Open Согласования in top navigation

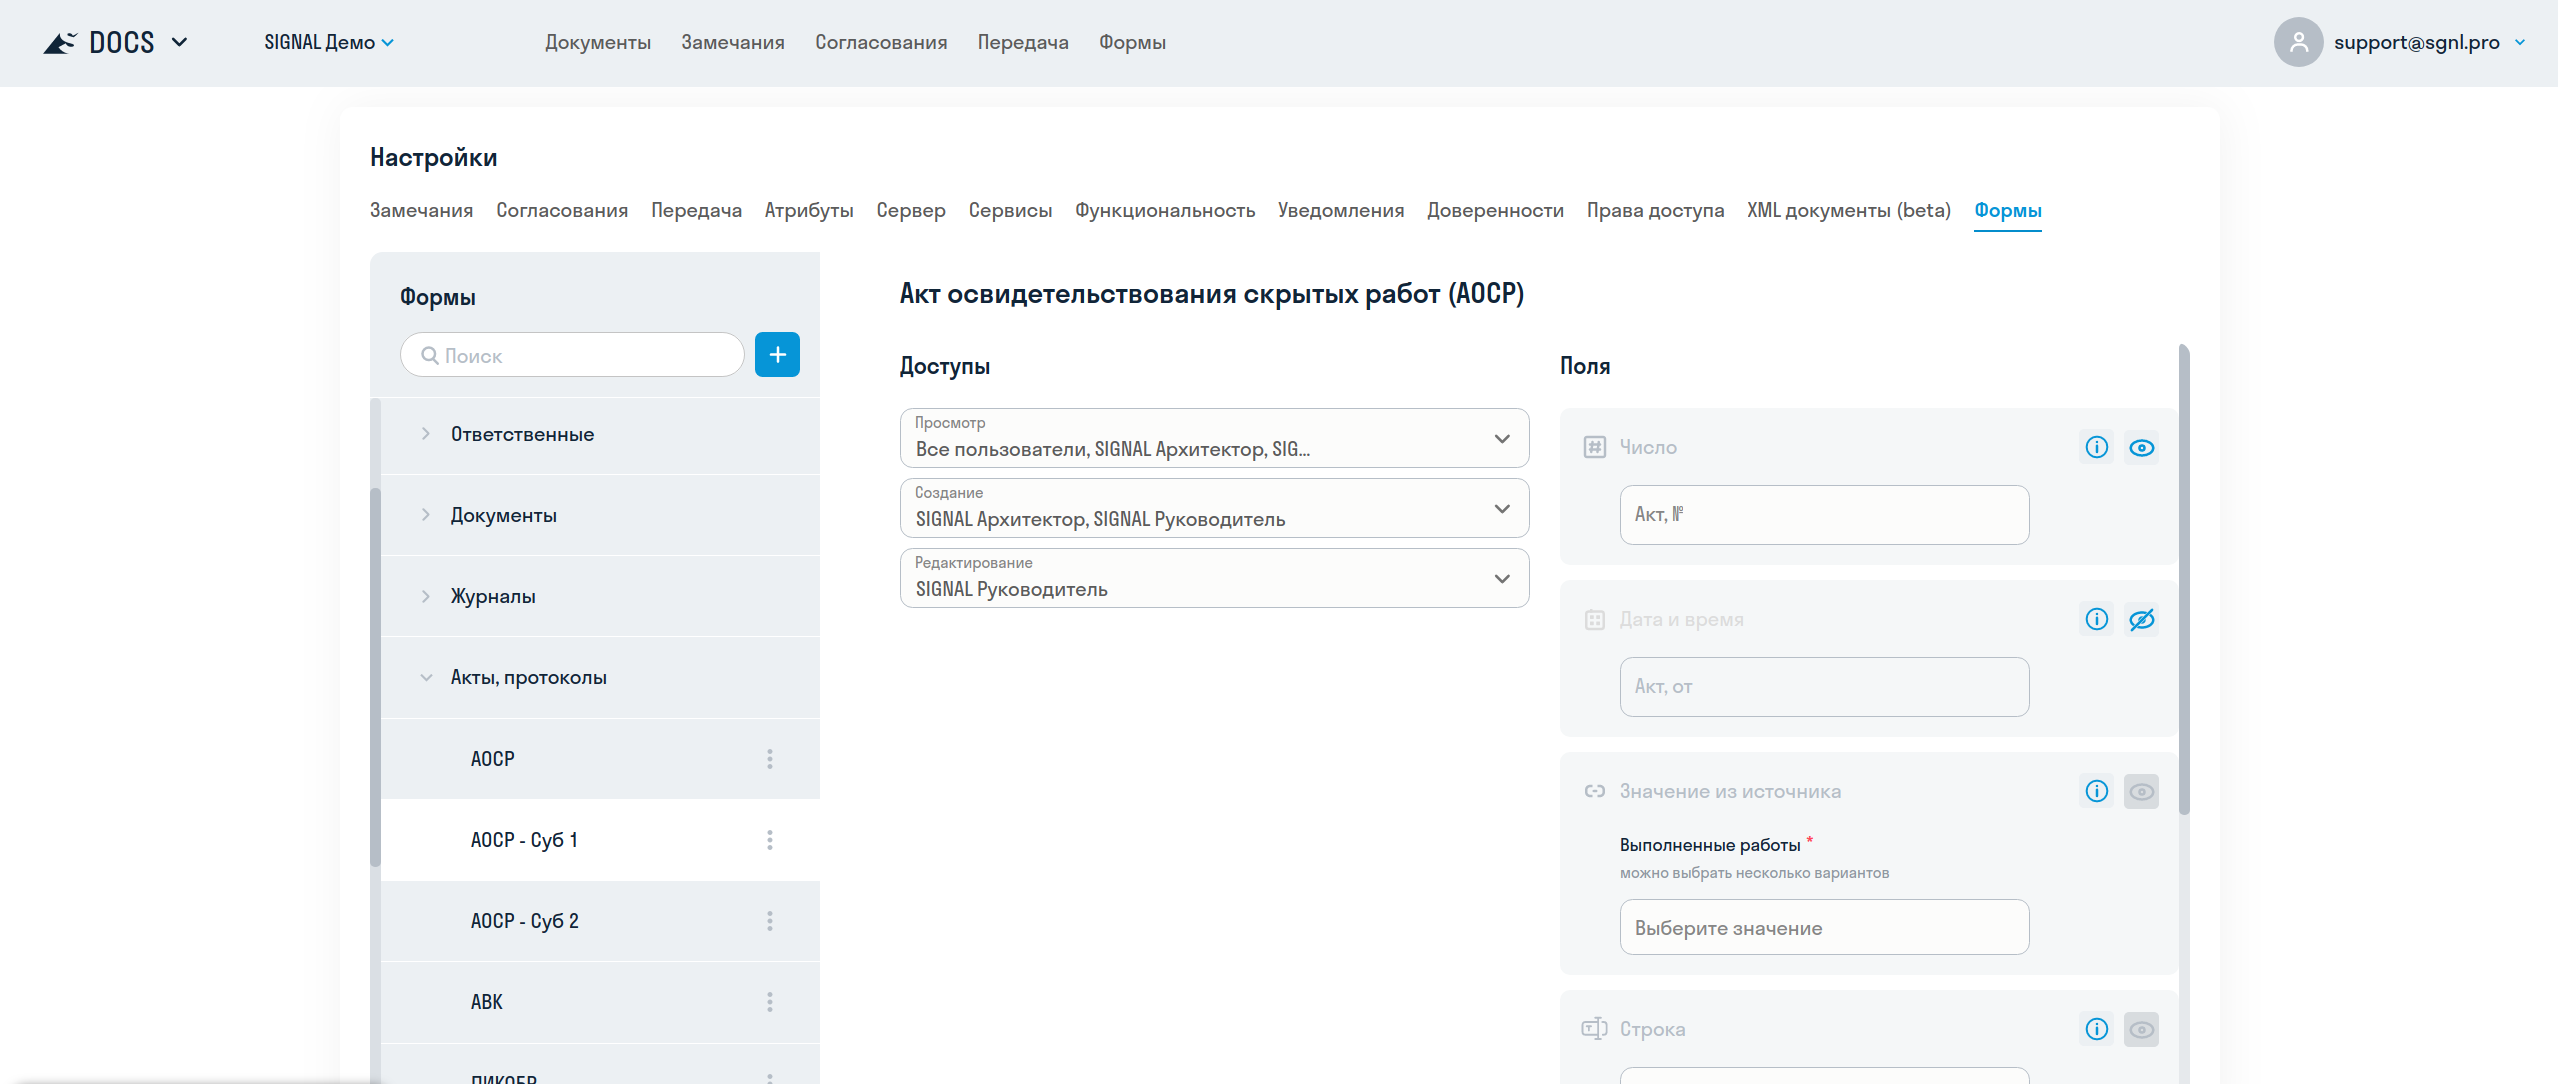point(881,42)
